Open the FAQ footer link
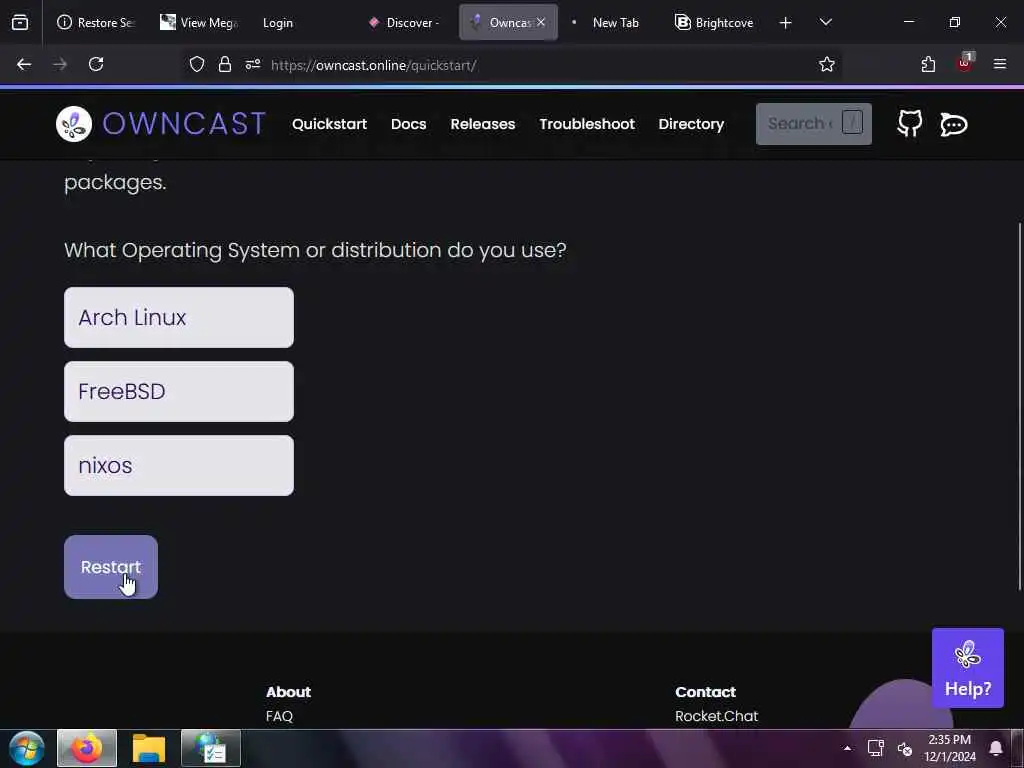Image resolution: width=1024 pixels, height=768 pixels. (280, 716)
